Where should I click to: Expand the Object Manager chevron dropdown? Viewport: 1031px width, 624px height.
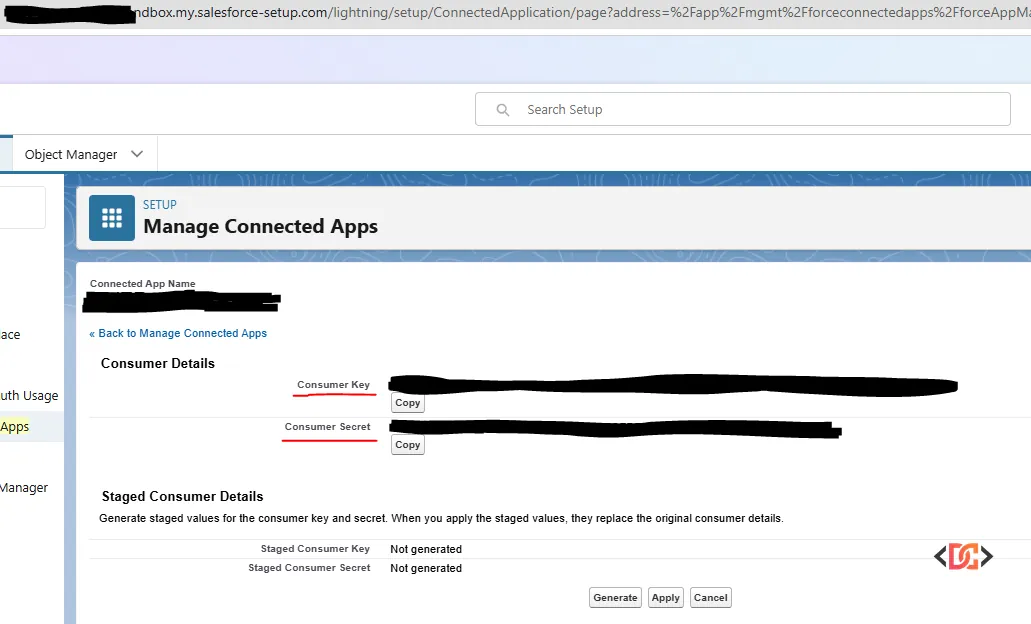click(x=137, y=154)
